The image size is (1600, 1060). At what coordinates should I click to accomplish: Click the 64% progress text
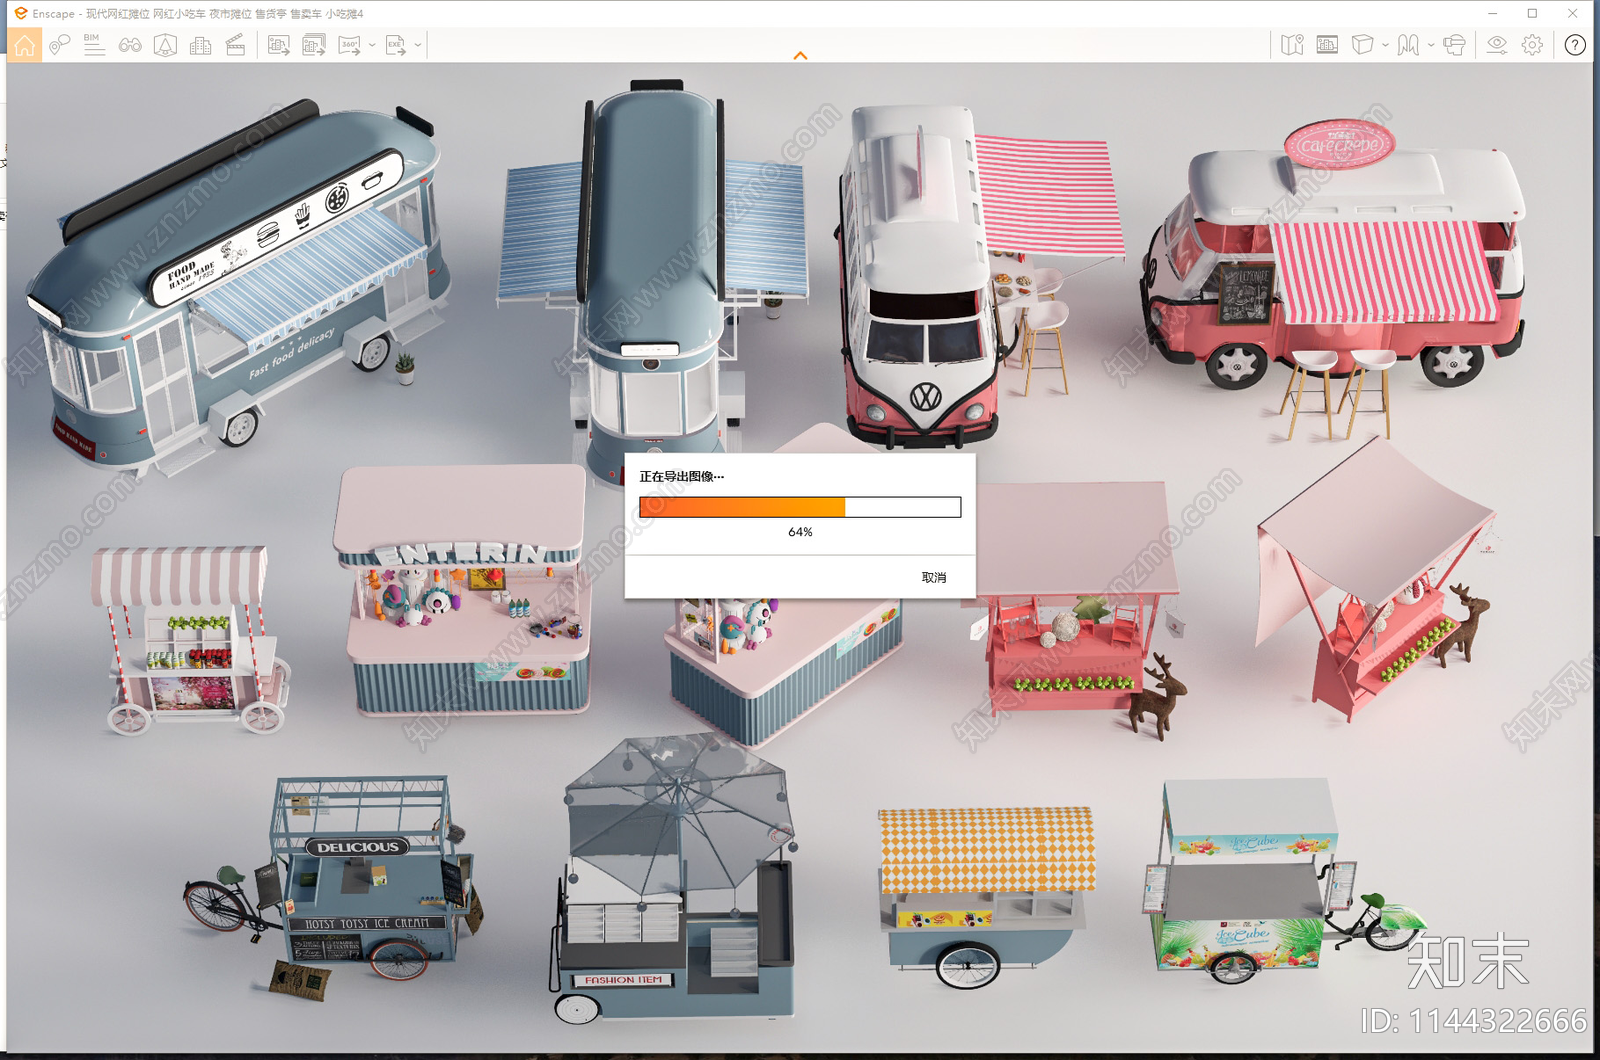point(800,532)
